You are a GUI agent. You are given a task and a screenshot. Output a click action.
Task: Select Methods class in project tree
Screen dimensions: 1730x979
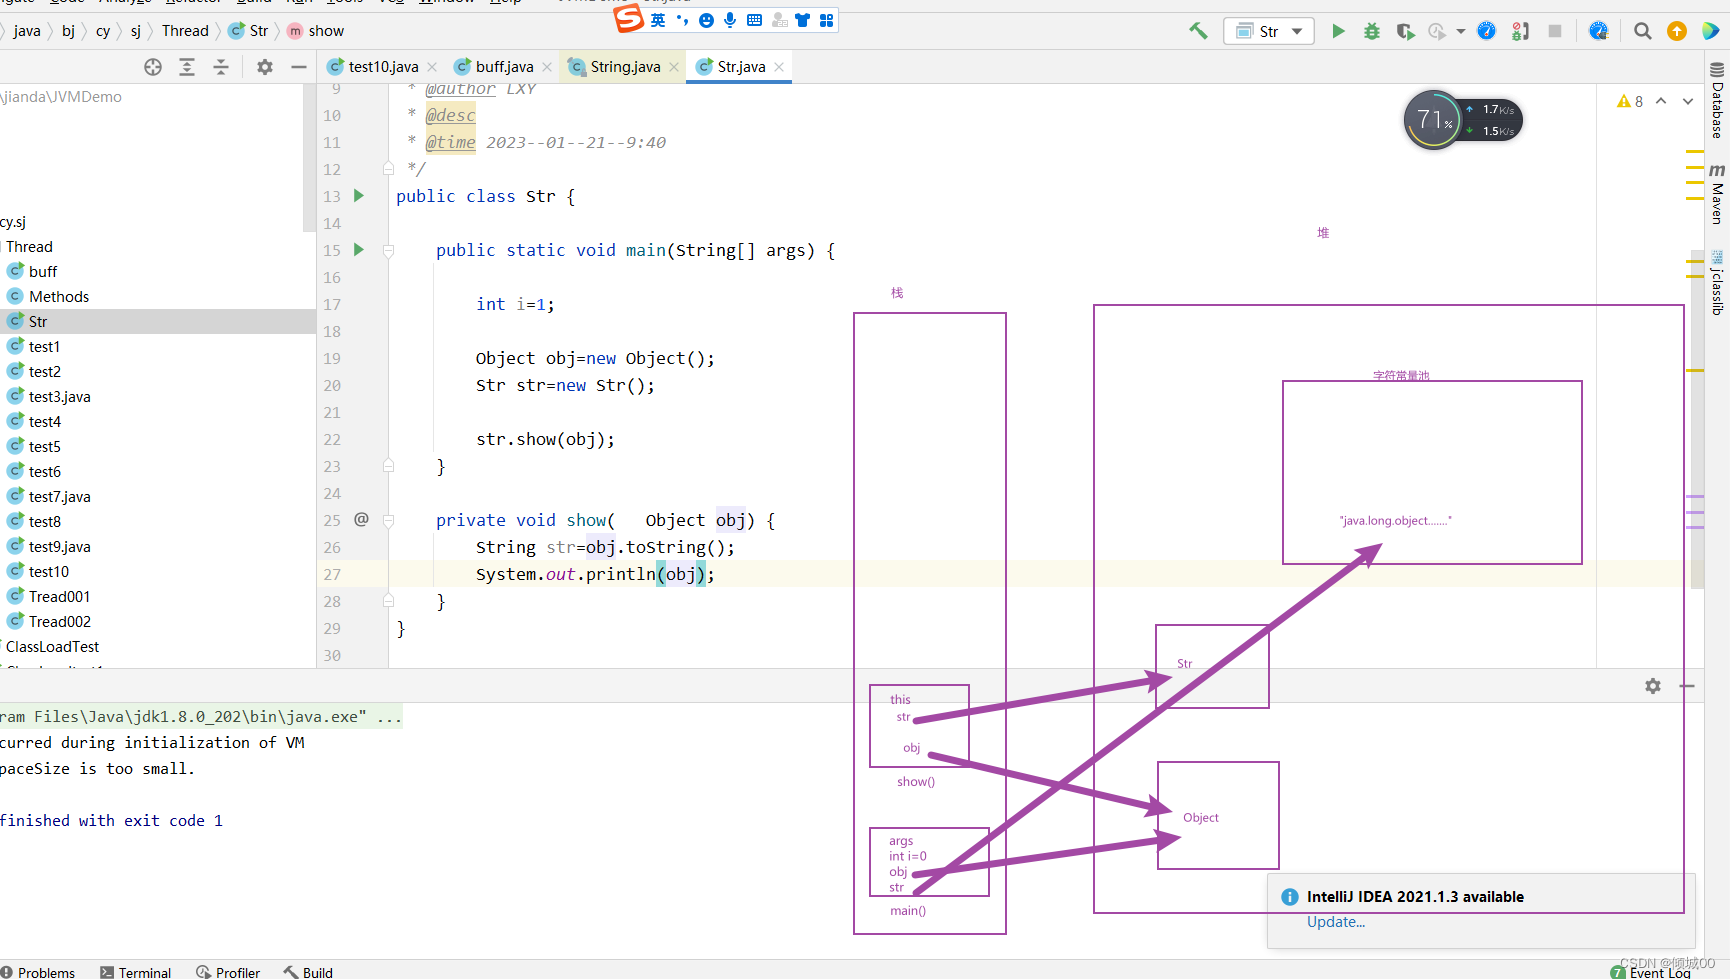(x=59, y=297)
